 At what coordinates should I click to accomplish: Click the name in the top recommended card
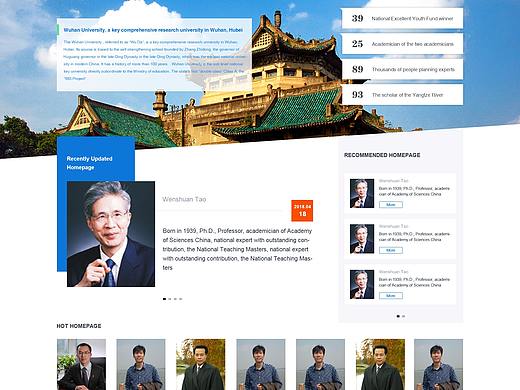click(393, 181)
